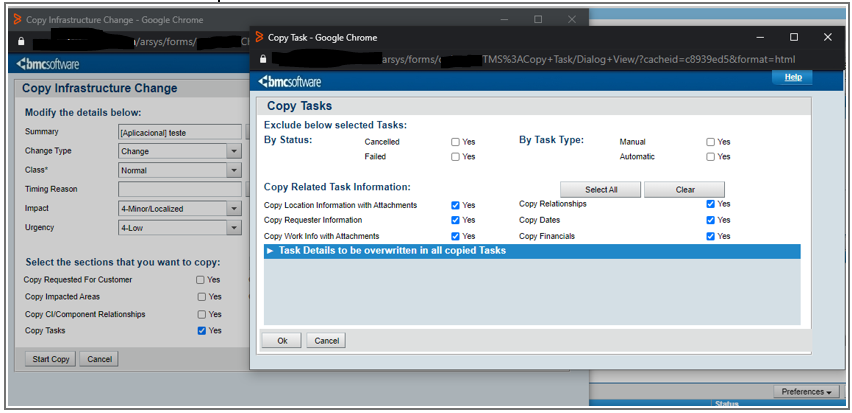Click the BMC icon in Copy Task title bar

coord(259,37)
